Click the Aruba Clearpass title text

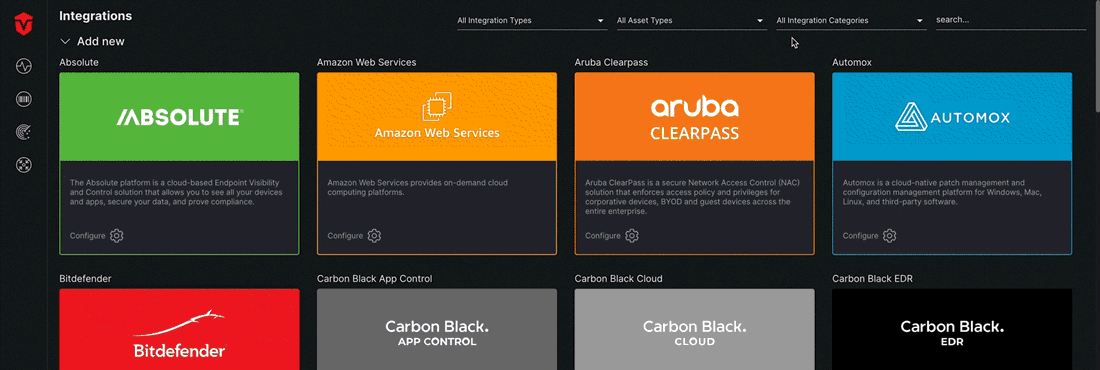point(611,62)
